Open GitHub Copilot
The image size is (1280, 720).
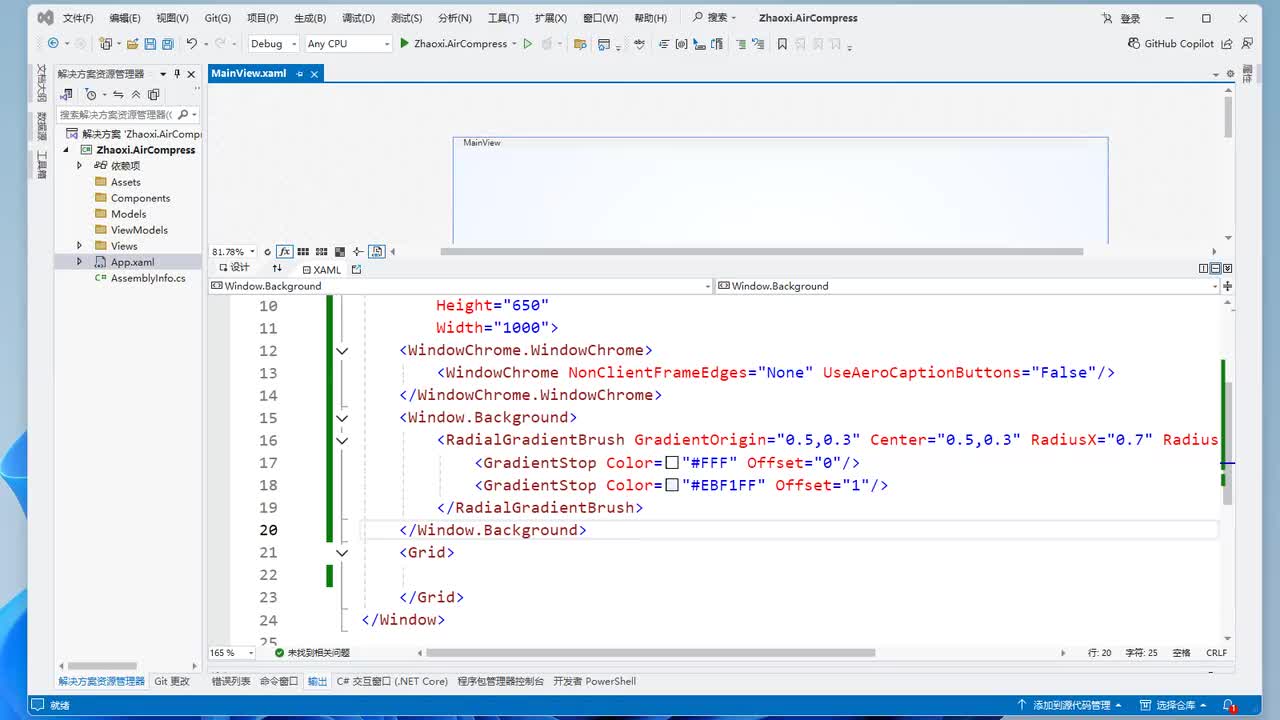[1170, 44]
